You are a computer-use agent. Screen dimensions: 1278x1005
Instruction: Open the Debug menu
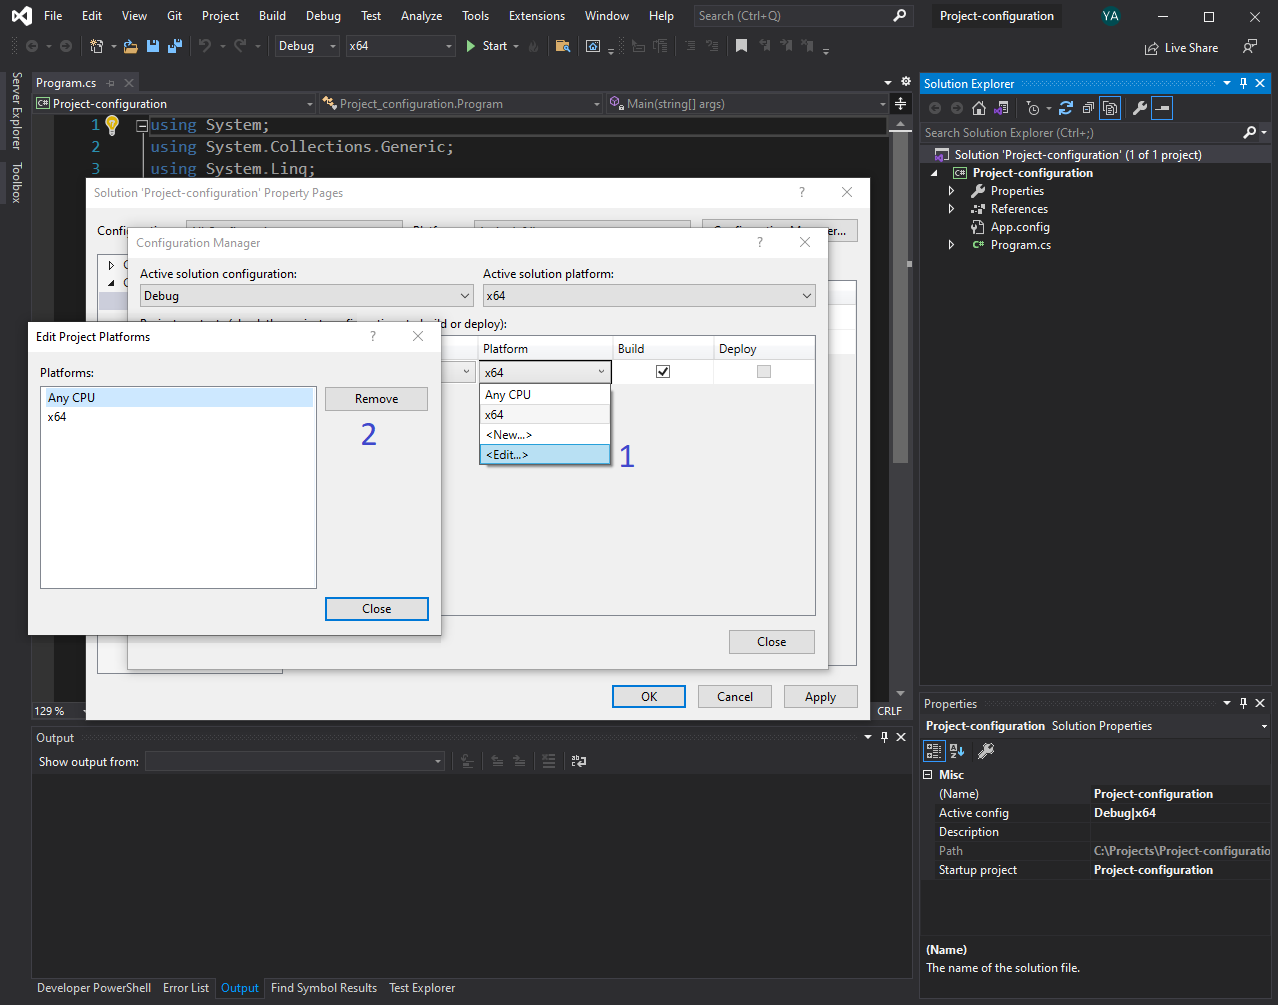coord(323,15)
